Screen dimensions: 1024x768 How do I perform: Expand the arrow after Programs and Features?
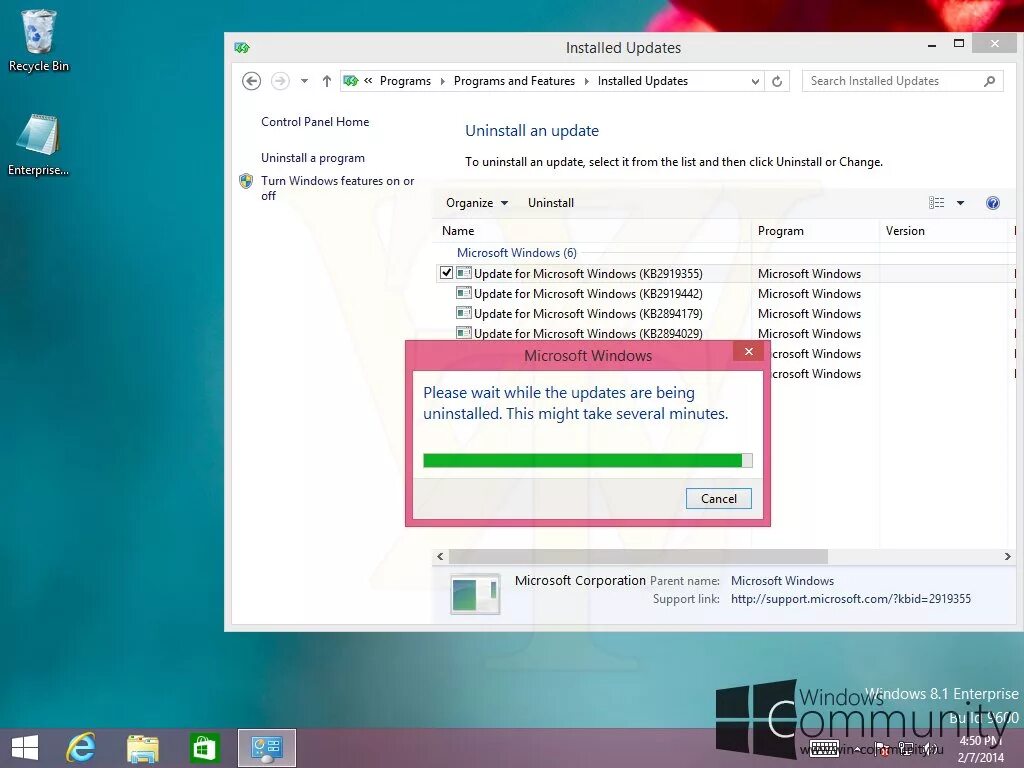coord(586,81)
